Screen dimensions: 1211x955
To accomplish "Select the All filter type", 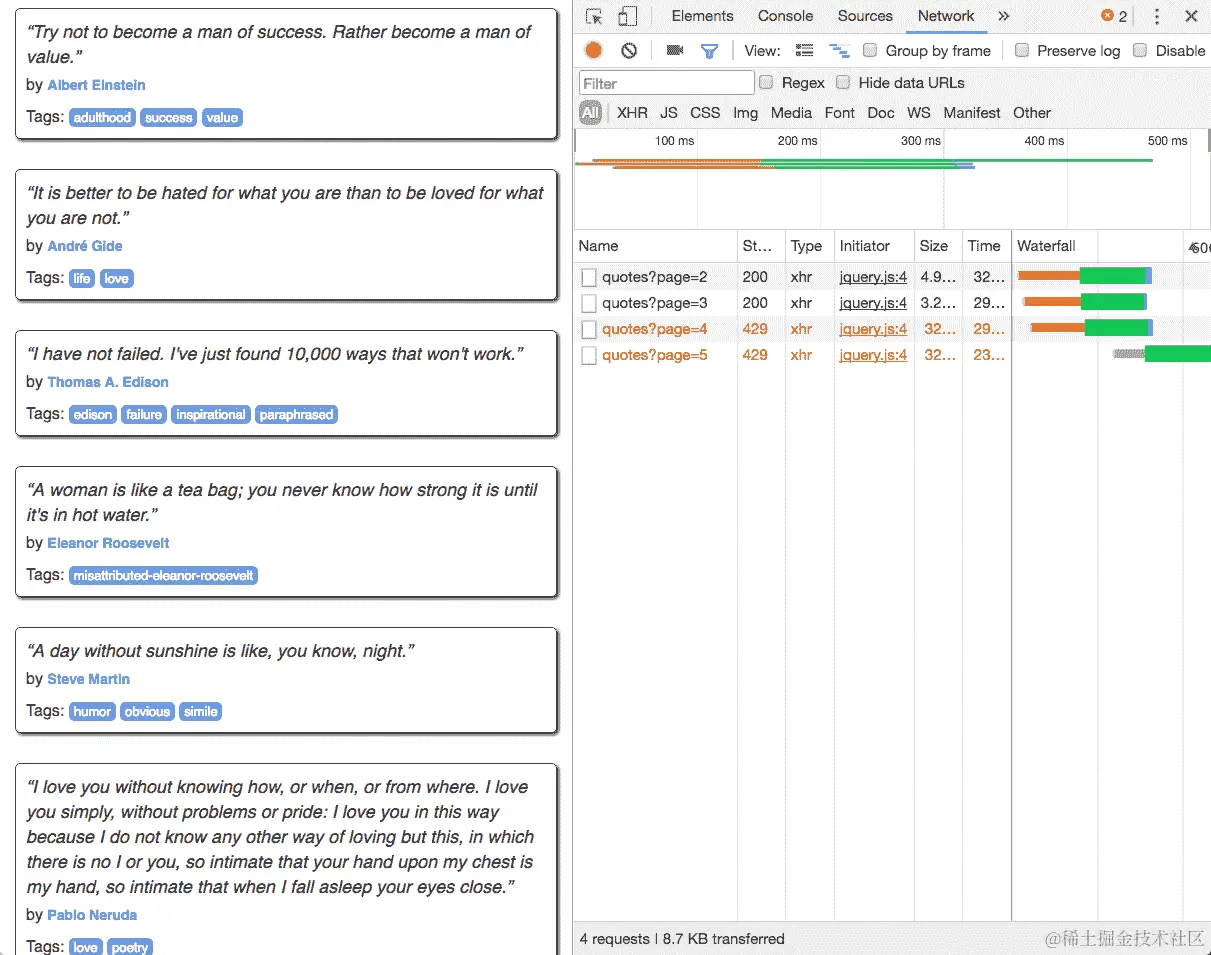I will point(590,113).
